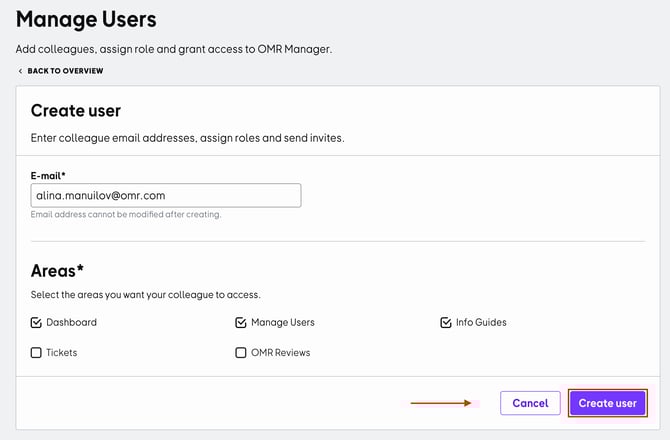Uncheck the Dashboard checkbox
This screenshot has height=440, width=670.
pos(36,323)
